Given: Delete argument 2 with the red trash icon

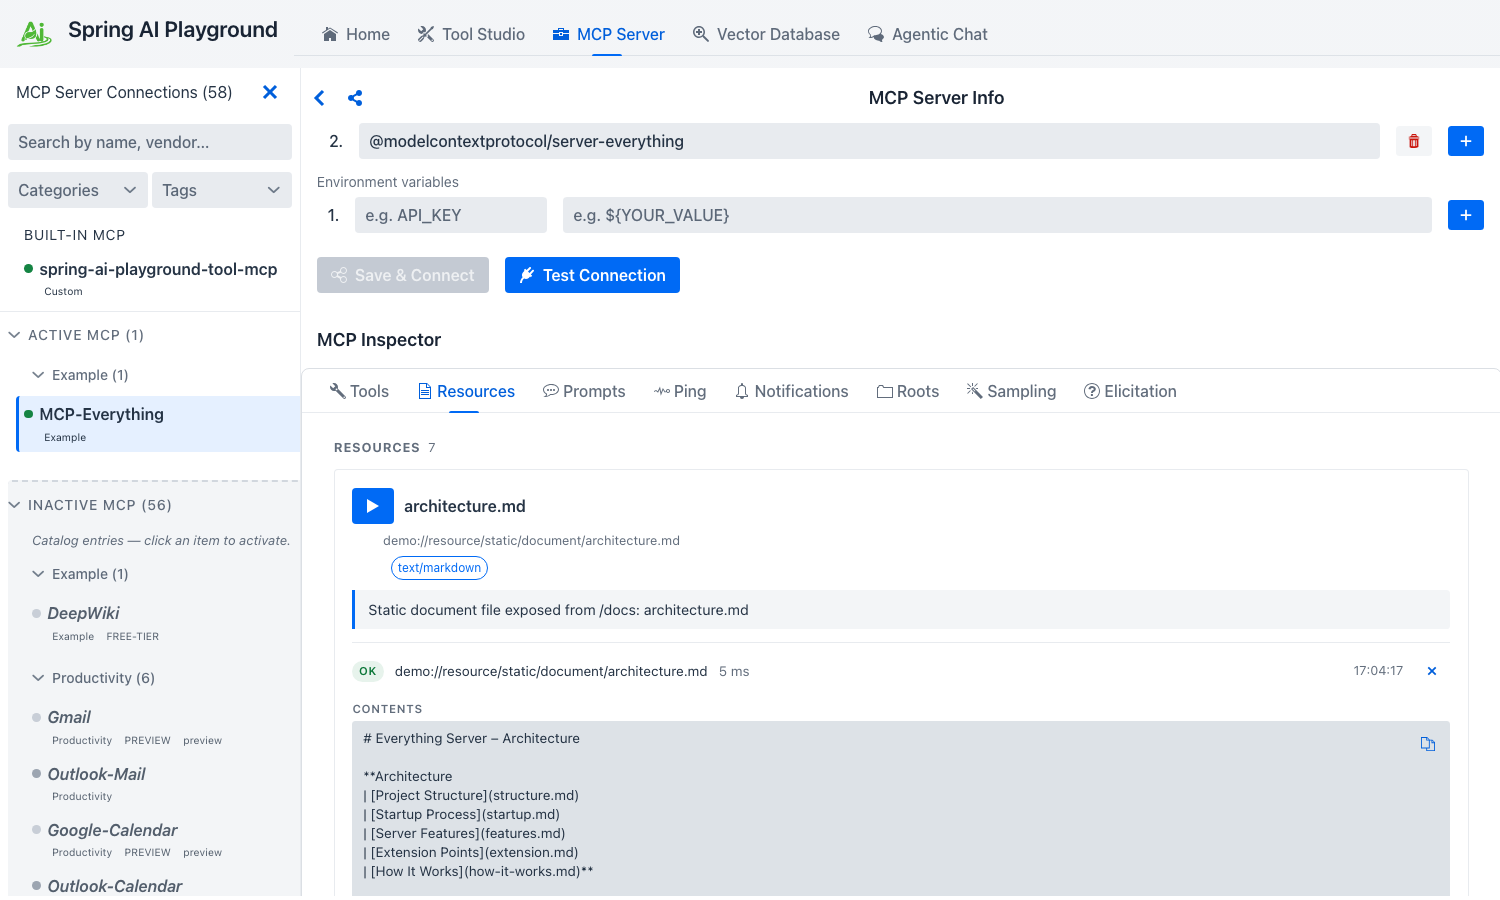Looking at the screenshot, I should (x=1414, y=141).
